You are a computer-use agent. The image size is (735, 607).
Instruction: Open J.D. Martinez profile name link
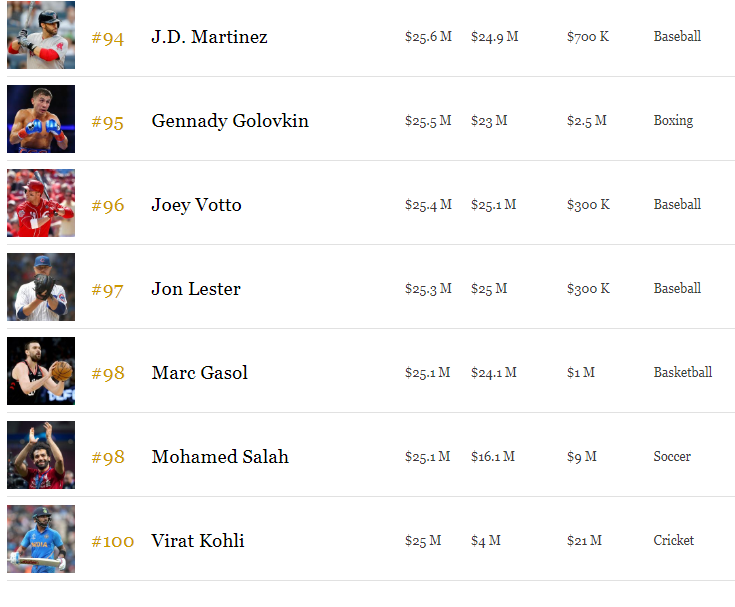click(x=209, y=37)
